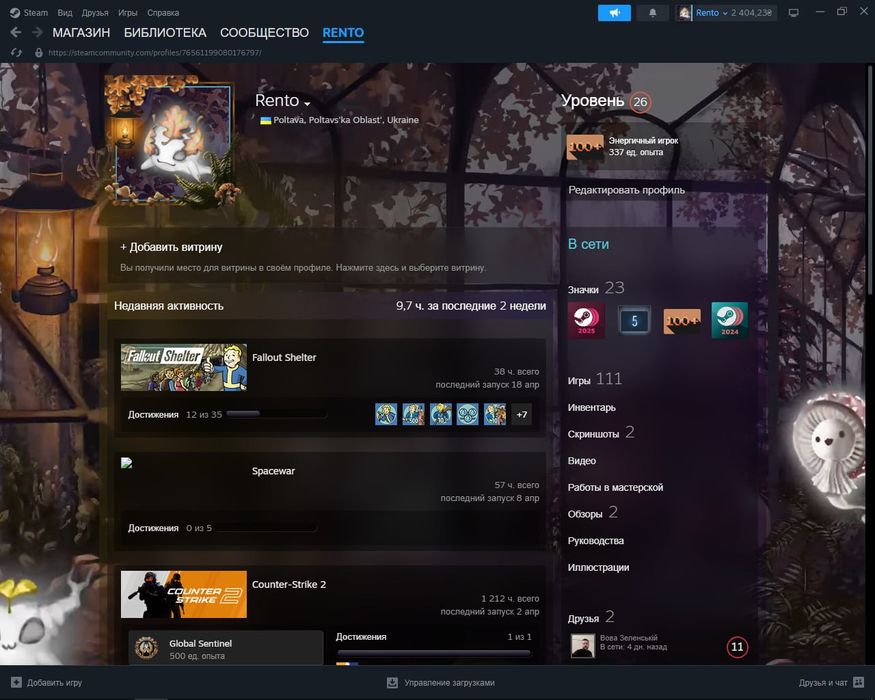Image resolution: width=875 pixels, height=700 pixels.
Task: Switch to the МАГАЗИН tab
Action: pos(81,33)
